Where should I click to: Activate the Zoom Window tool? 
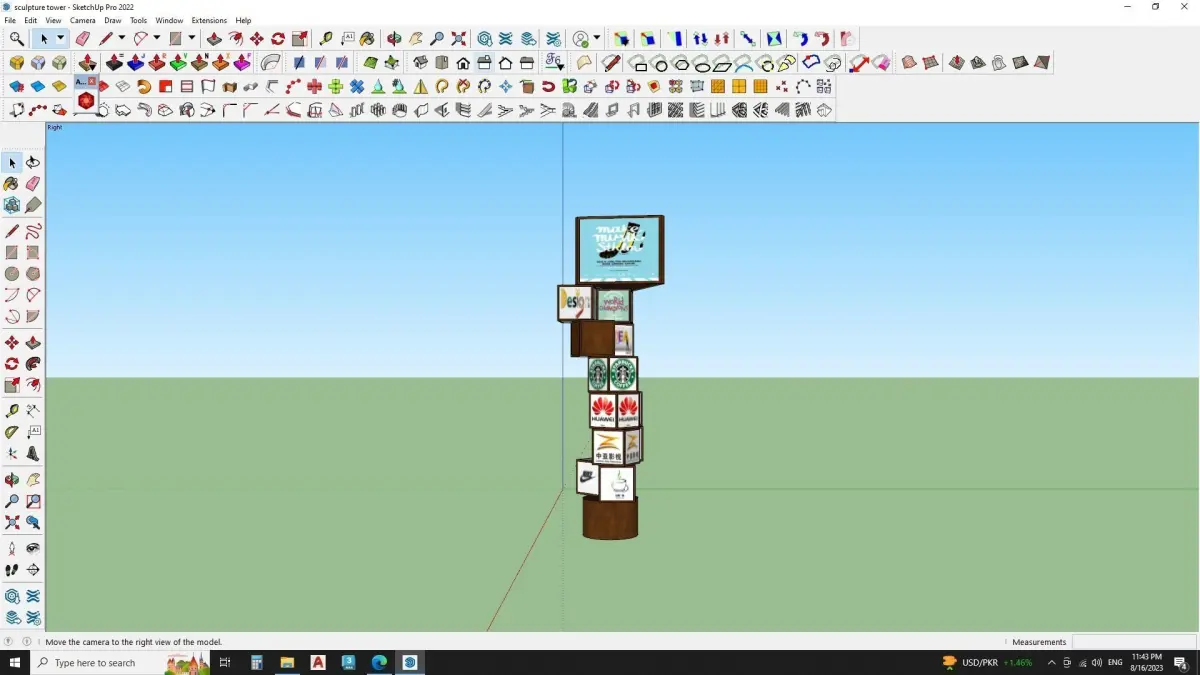click(x=33, y=501)
